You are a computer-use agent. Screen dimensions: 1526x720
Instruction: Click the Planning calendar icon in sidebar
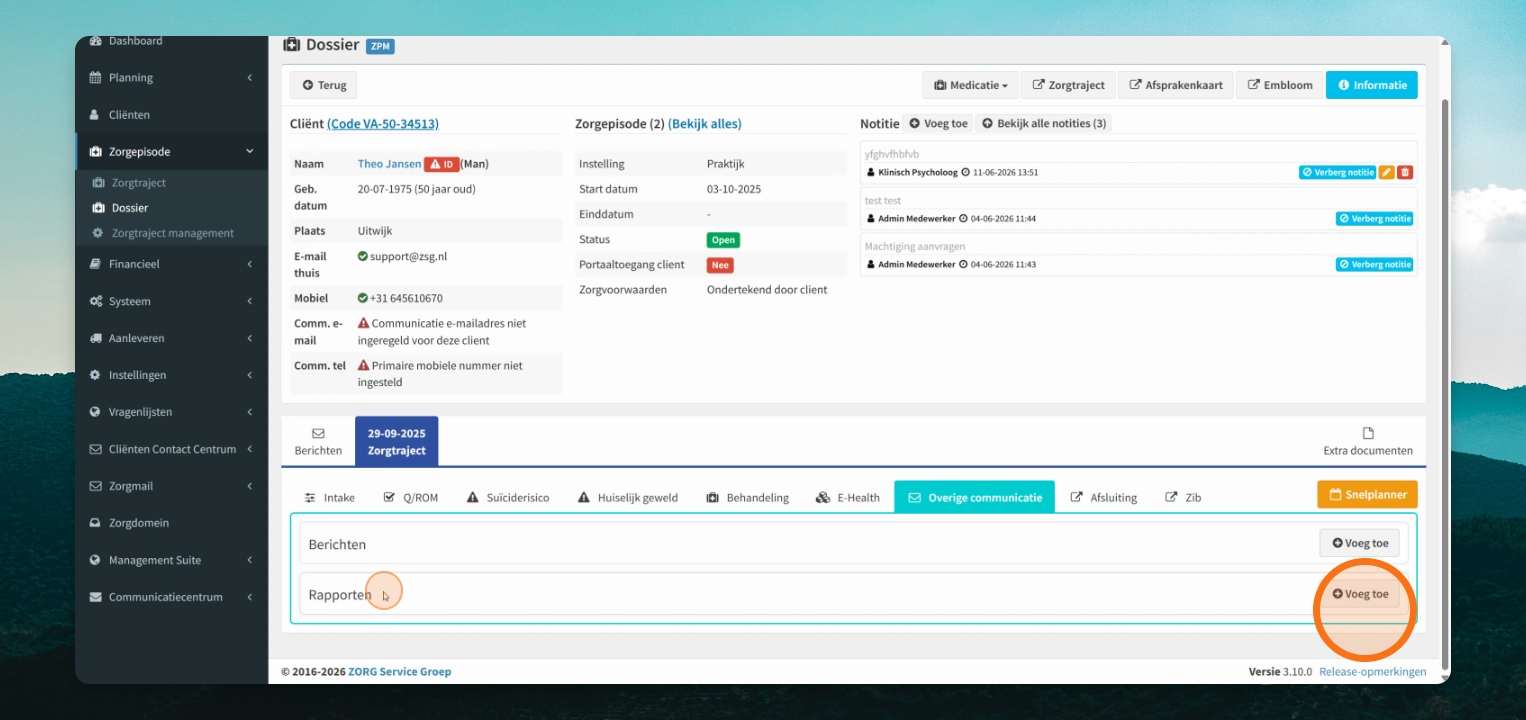point(95,78)
